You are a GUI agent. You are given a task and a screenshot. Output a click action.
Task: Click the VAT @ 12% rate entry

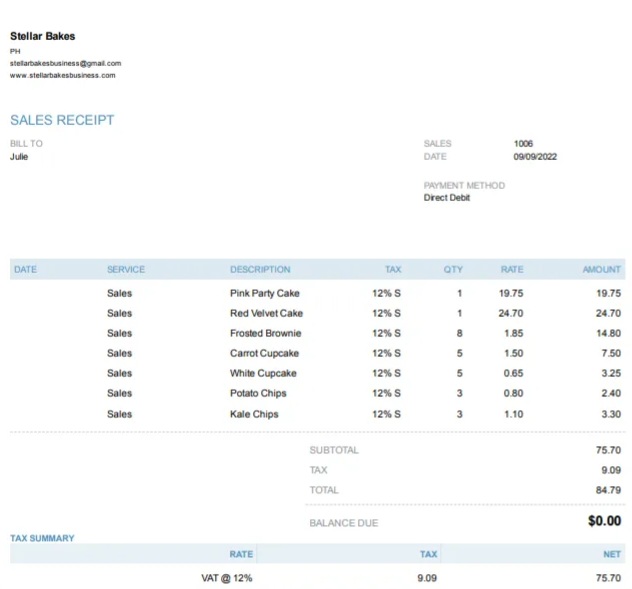pos(227,578)
